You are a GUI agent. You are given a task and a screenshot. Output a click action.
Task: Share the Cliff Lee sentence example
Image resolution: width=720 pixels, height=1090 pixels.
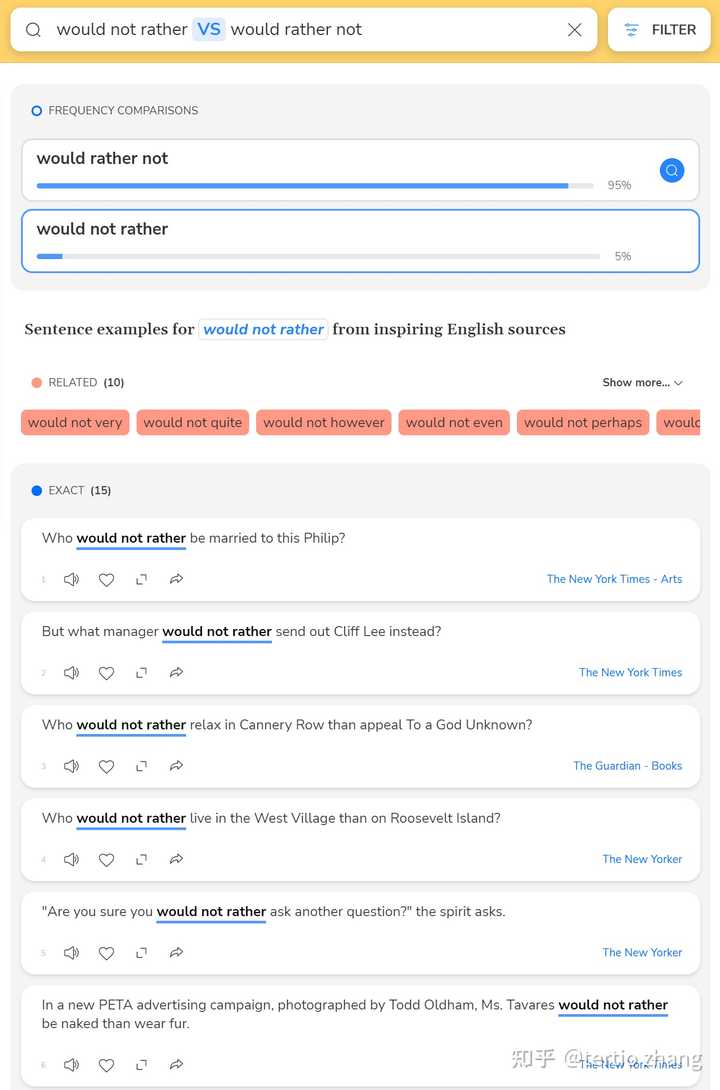pos(176,672)
